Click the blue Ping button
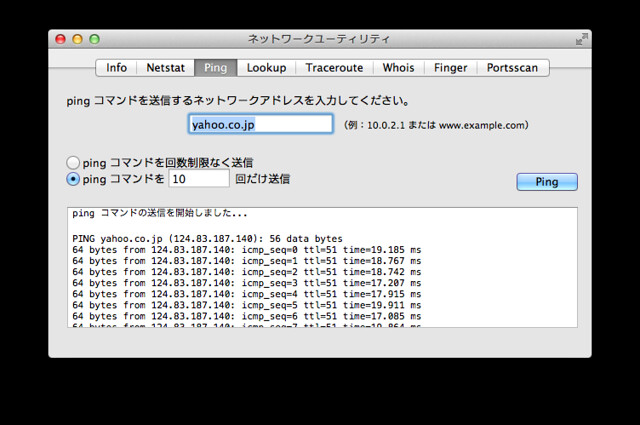 coord(547,182)
